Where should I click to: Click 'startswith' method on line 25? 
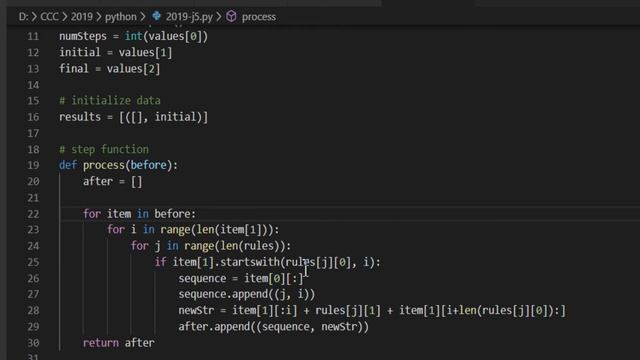[250, 262]
